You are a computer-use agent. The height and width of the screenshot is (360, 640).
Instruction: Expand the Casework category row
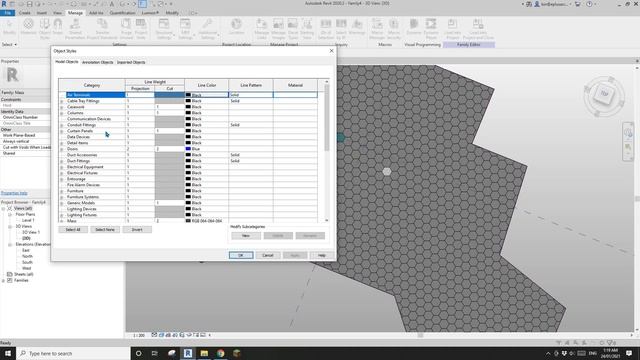(62, 107)
